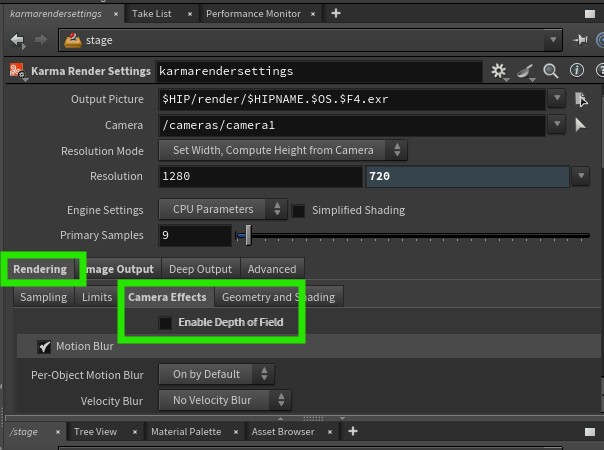Open the gear settings menu icon

coord(499,71)
